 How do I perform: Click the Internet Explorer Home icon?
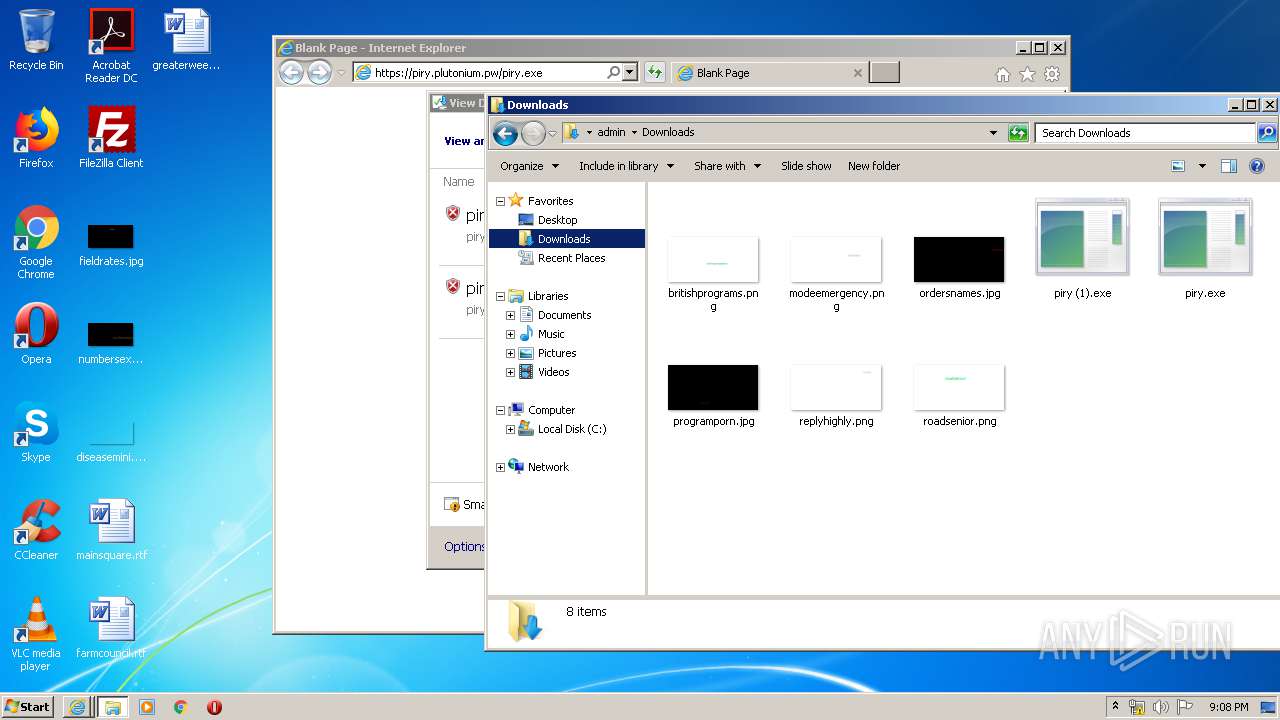pos(1003,74)
